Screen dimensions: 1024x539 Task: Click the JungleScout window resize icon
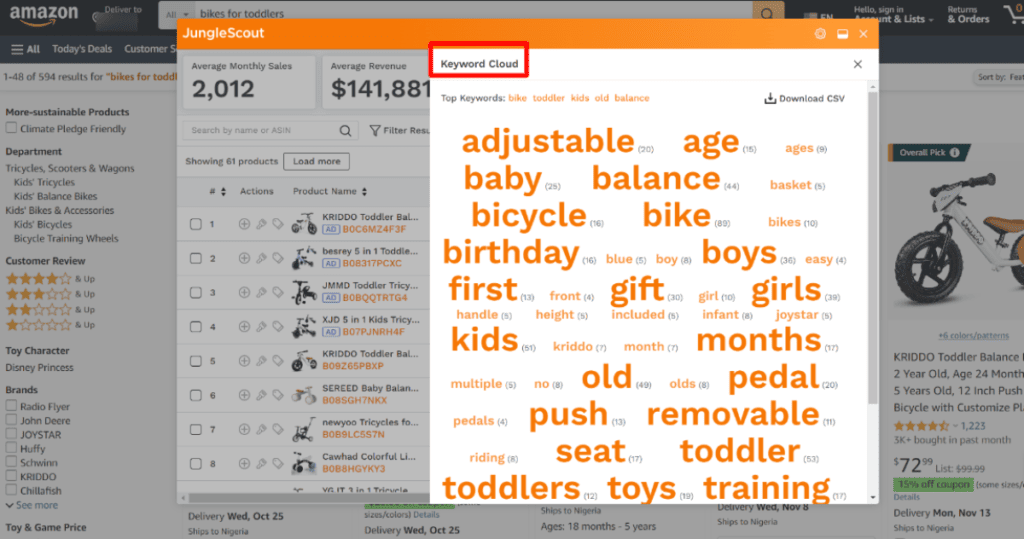[842, 33]
